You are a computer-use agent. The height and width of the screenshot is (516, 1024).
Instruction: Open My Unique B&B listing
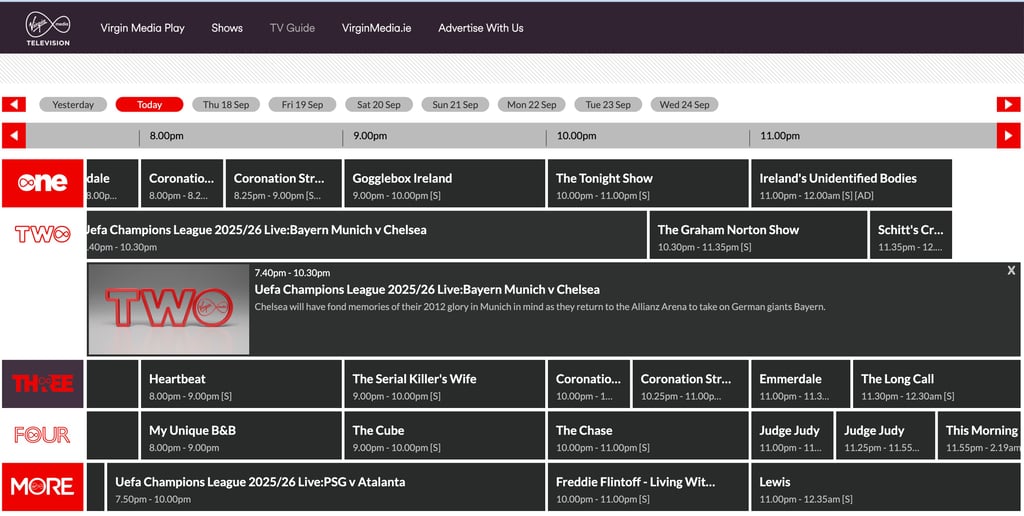(241, 435)
